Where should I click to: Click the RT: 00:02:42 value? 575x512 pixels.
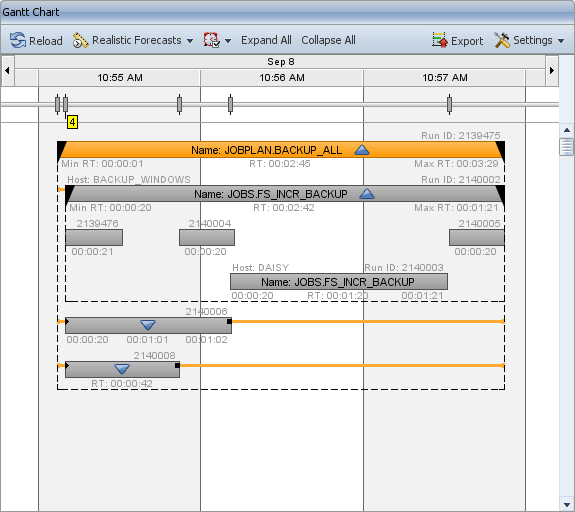pos(284,208)
